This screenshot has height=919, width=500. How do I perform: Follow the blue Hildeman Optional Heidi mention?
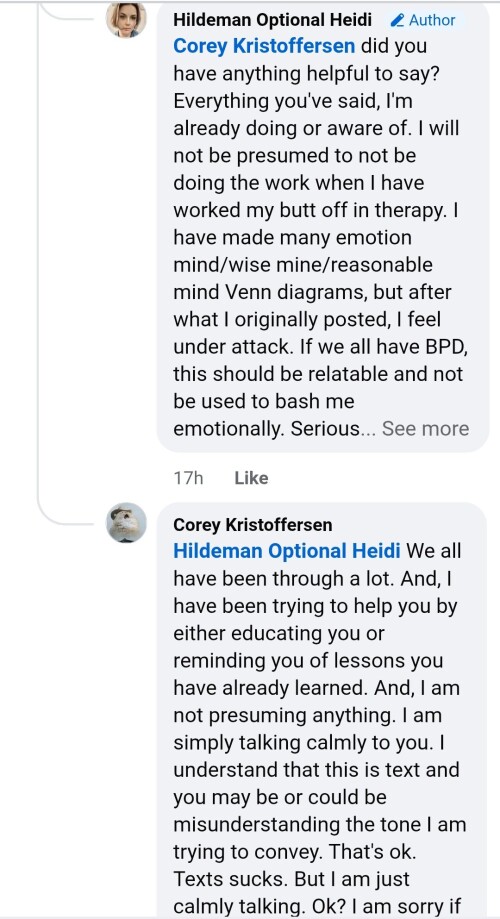287,551
